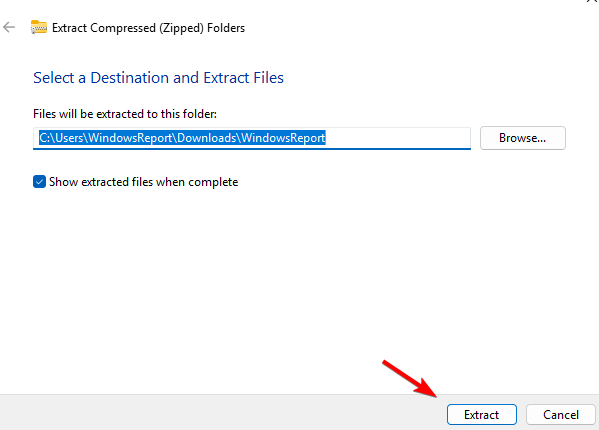Place cursor in empty part of path field

click(x=397, y=138)
